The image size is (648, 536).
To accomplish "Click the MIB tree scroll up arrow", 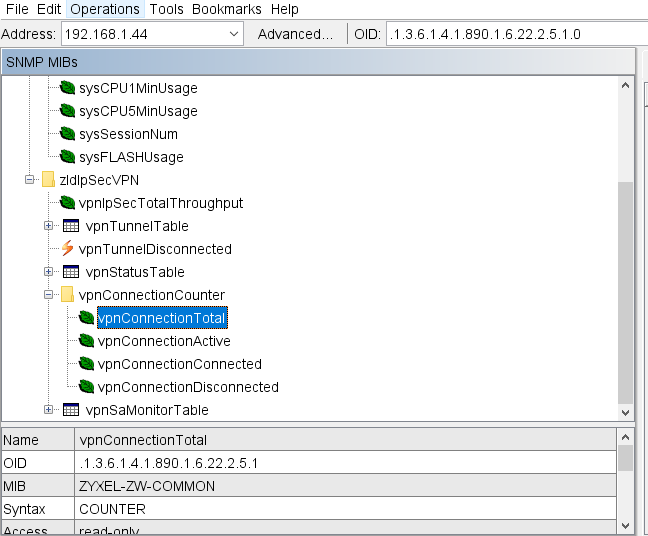I will coord(626,86).
